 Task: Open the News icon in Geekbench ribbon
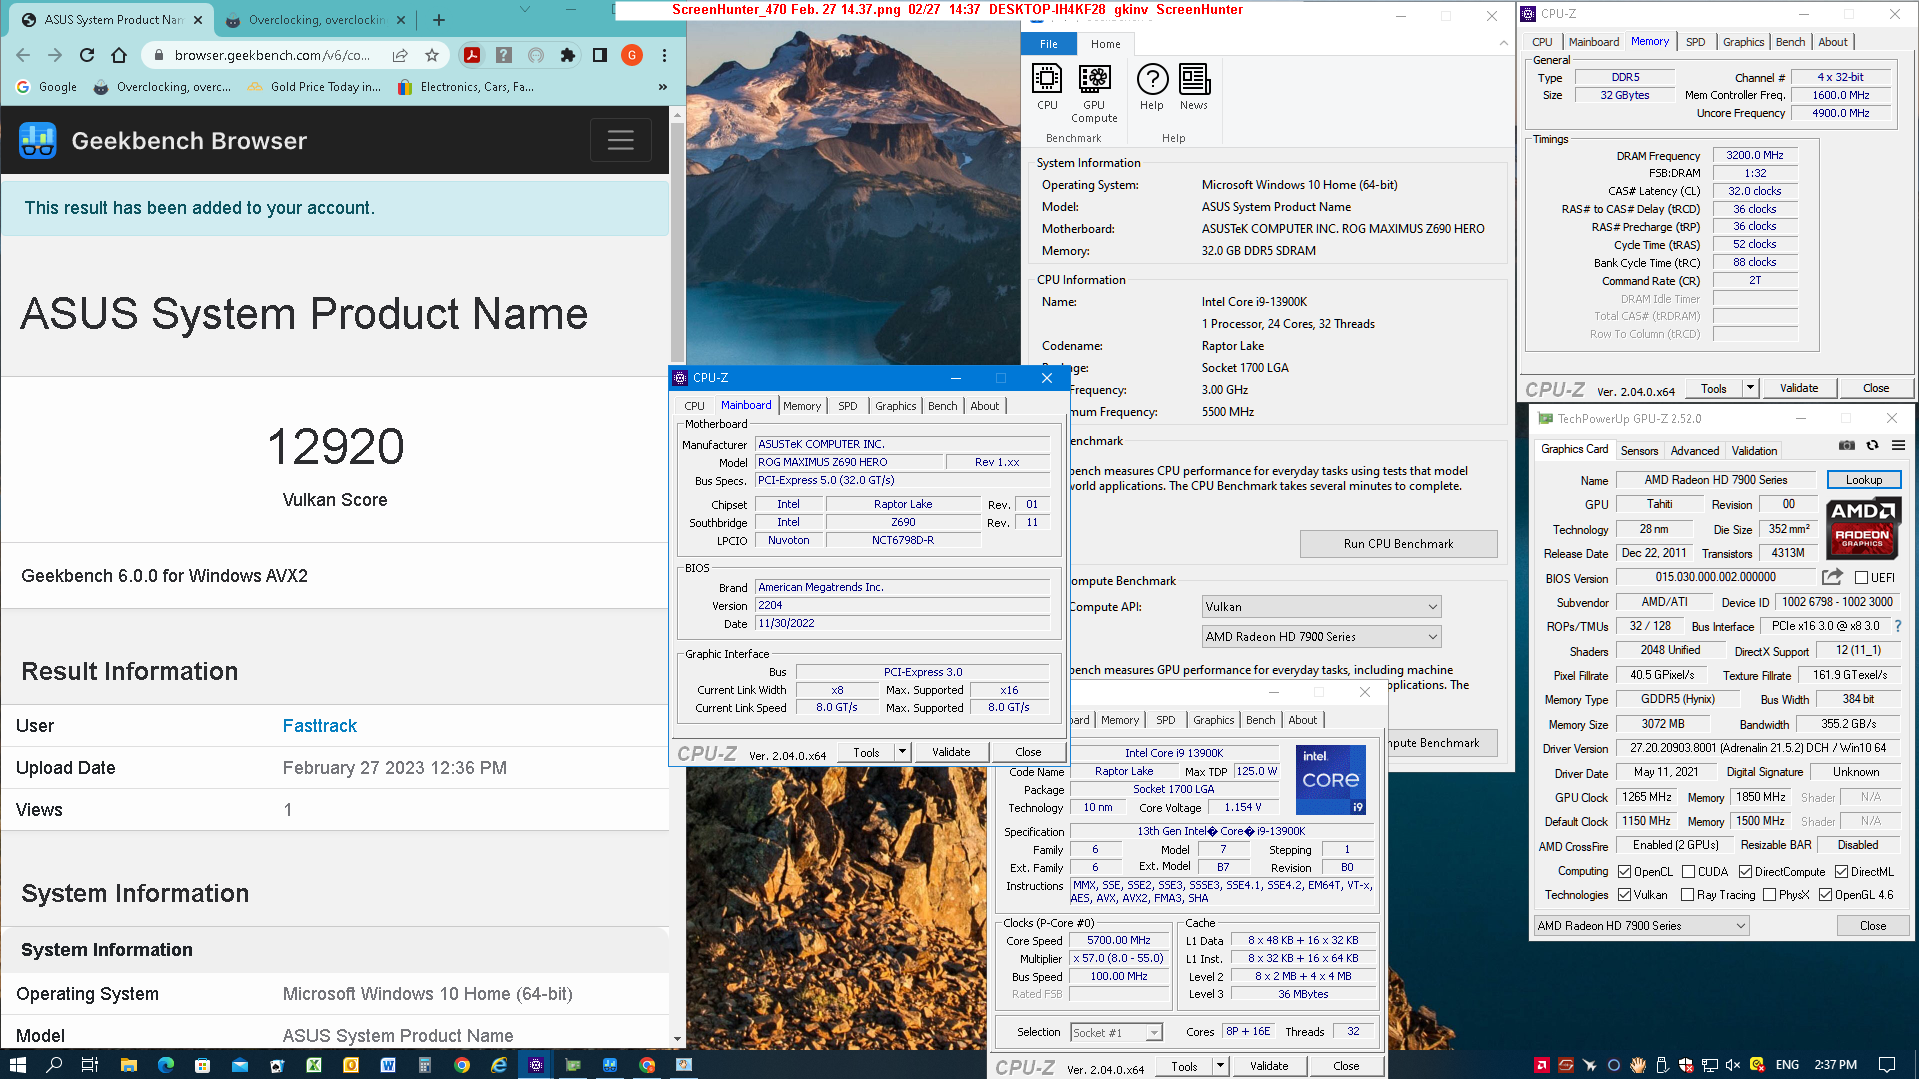click(1194, 87)
